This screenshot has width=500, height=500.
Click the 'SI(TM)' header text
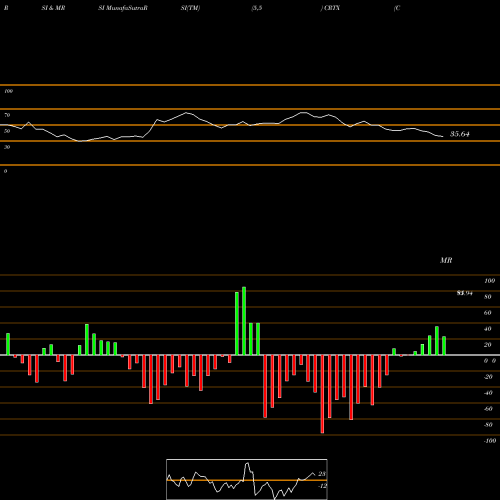click(190, 8)
